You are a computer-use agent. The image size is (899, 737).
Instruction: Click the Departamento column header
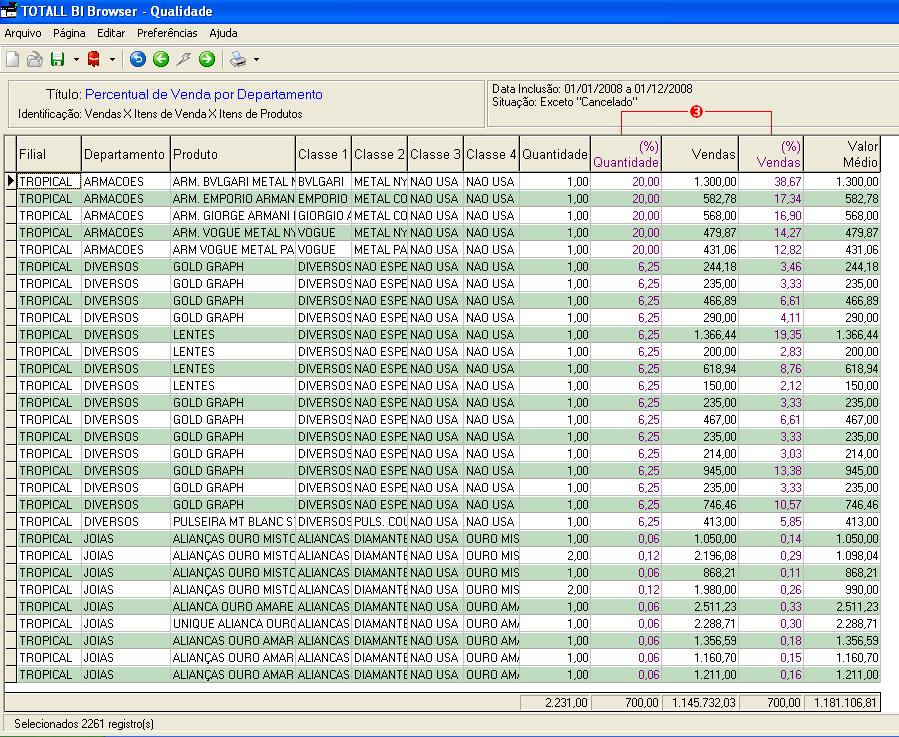(x=126, y=154)
